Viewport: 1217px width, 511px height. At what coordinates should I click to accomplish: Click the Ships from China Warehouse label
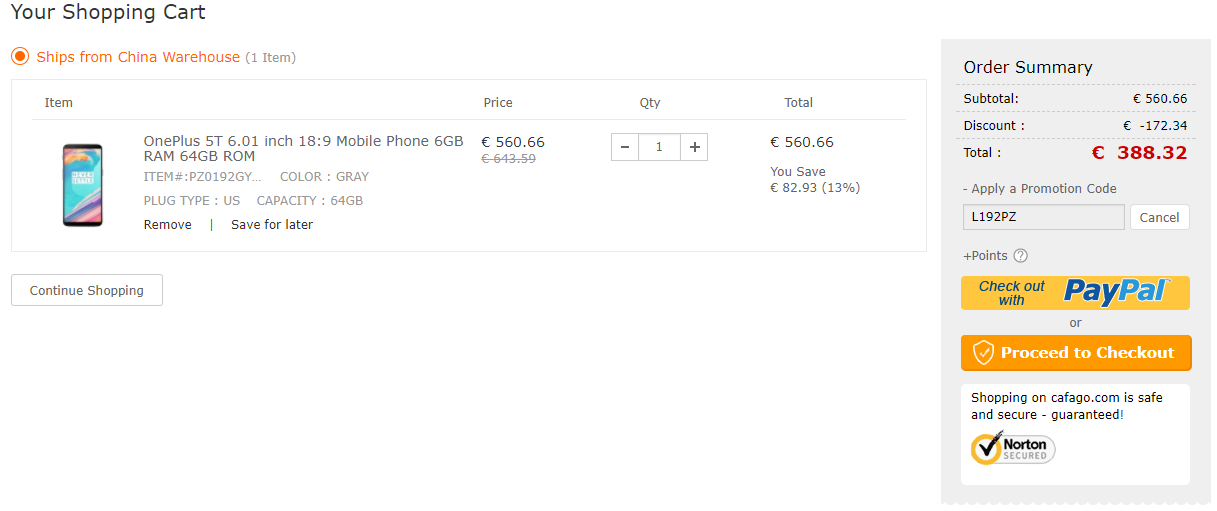click(x=138, y=57)
